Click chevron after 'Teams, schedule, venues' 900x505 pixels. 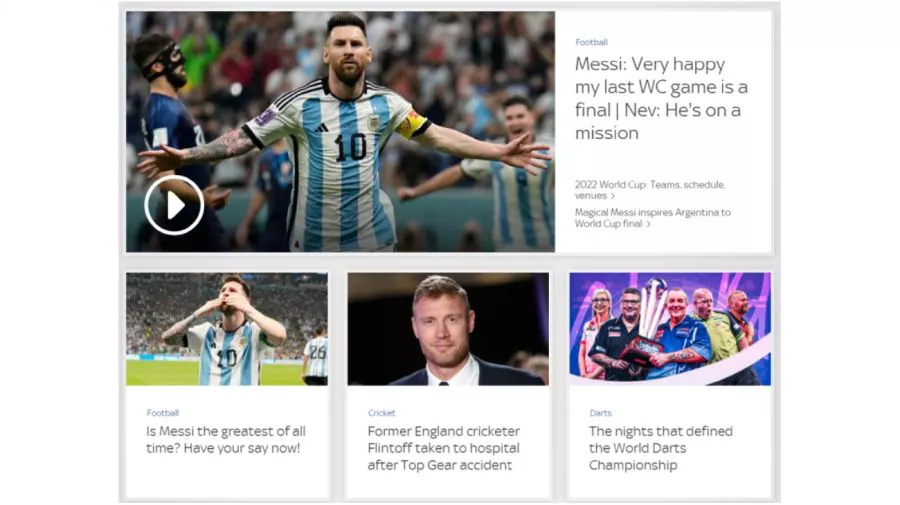coord(613,196)
